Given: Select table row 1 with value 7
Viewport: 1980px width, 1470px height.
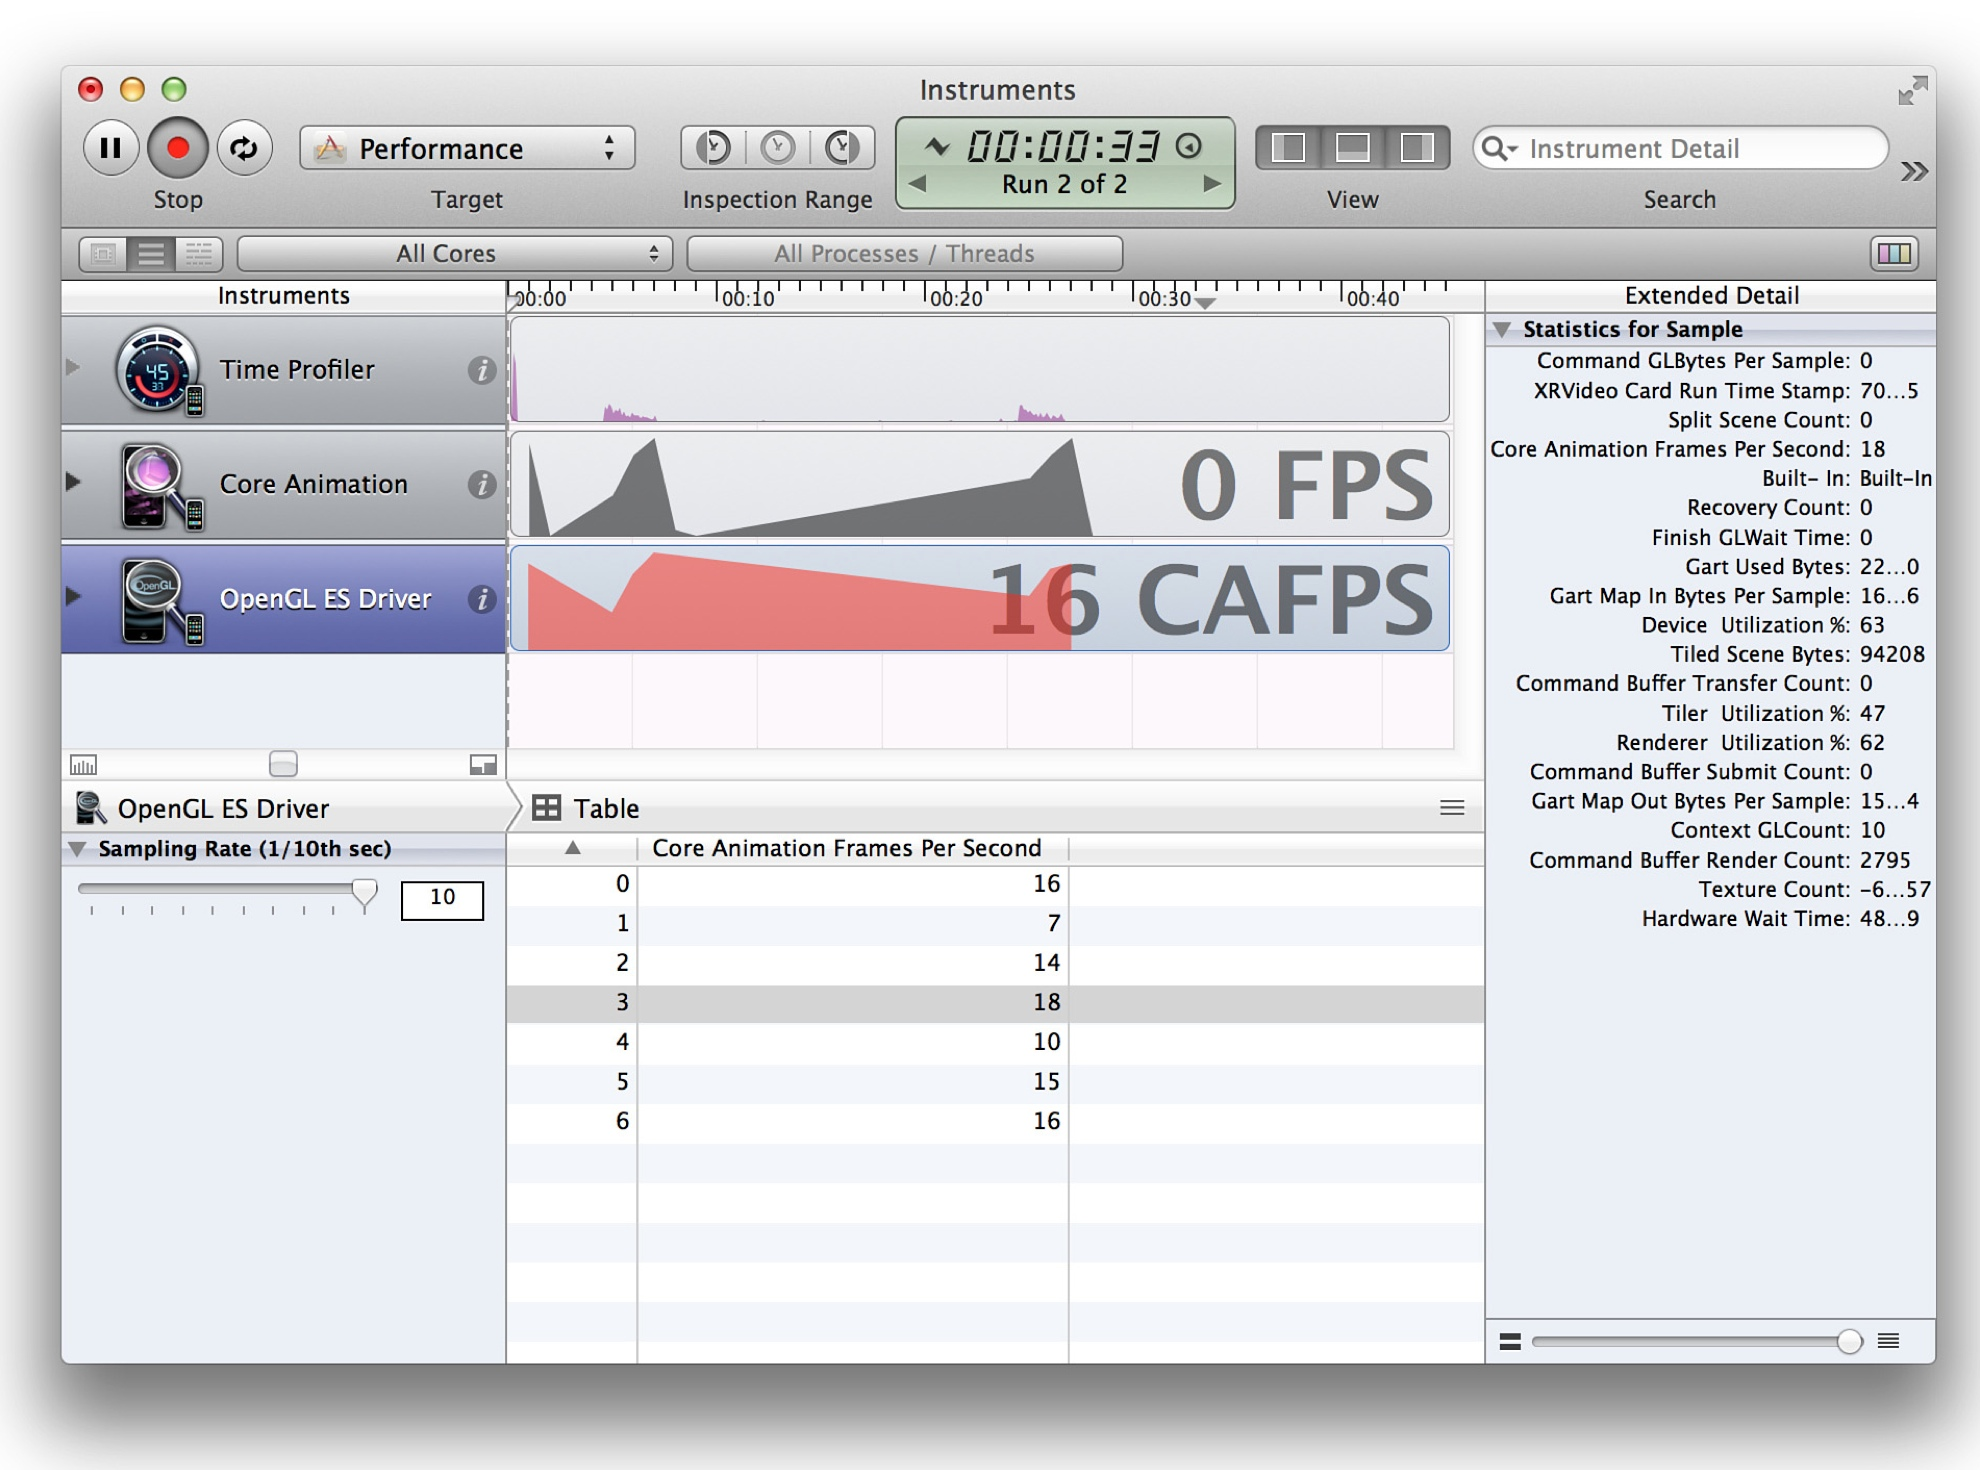Looking at the screenshot, I should (995, 924).
